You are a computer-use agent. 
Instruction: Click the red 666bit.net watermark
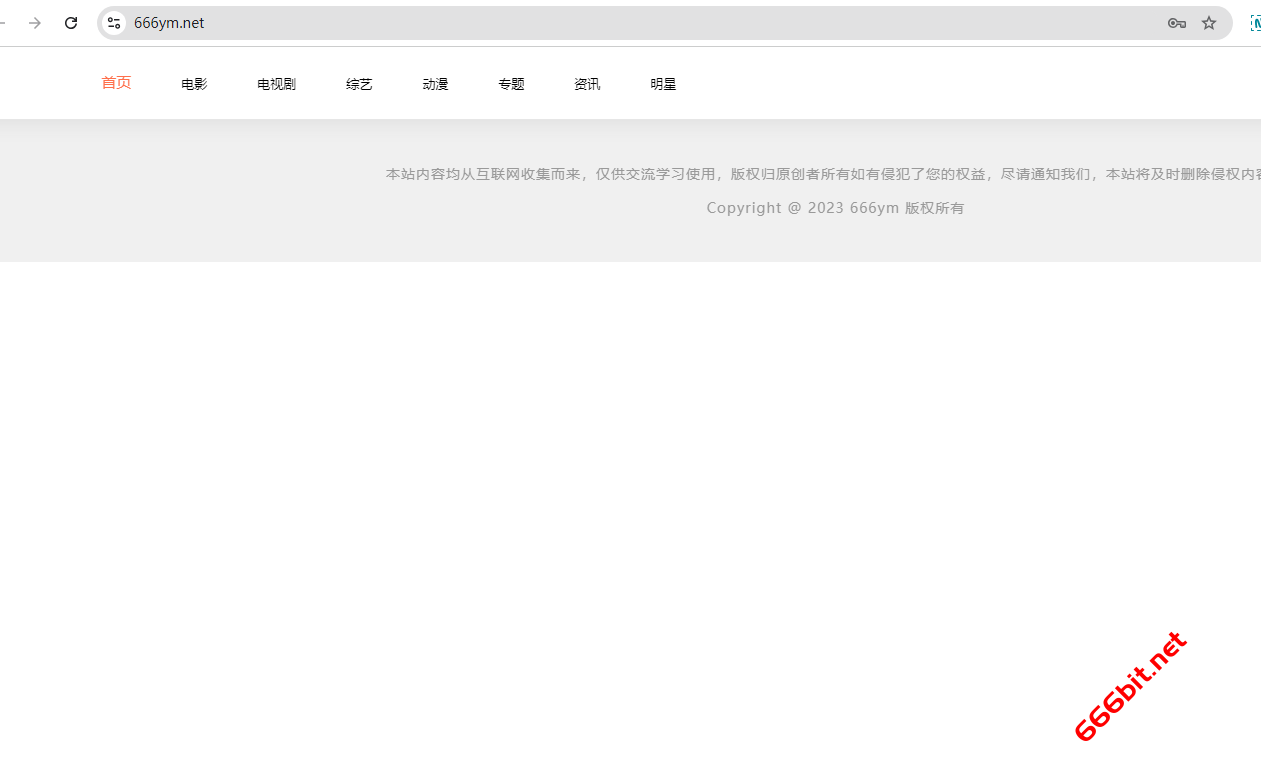tap(1130, 687)
